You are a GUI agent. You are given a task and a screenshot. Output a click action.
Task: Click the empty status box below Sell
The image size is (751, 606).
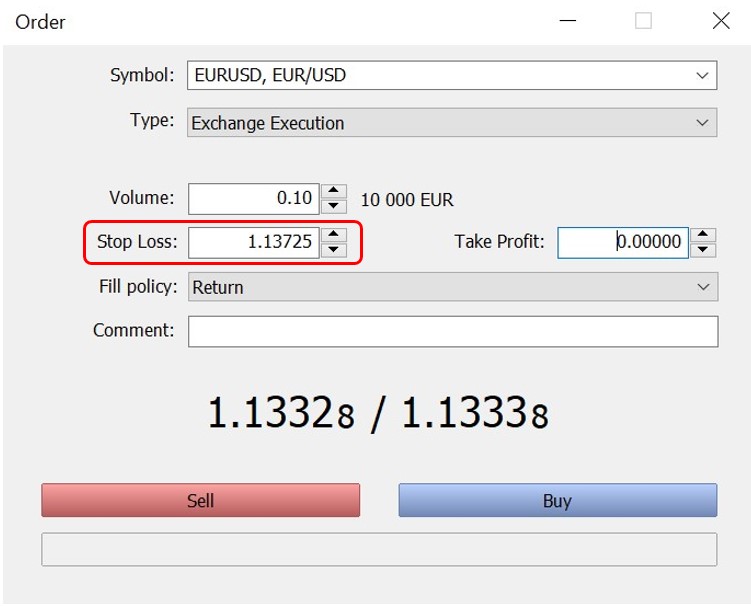tap(379, 549)
